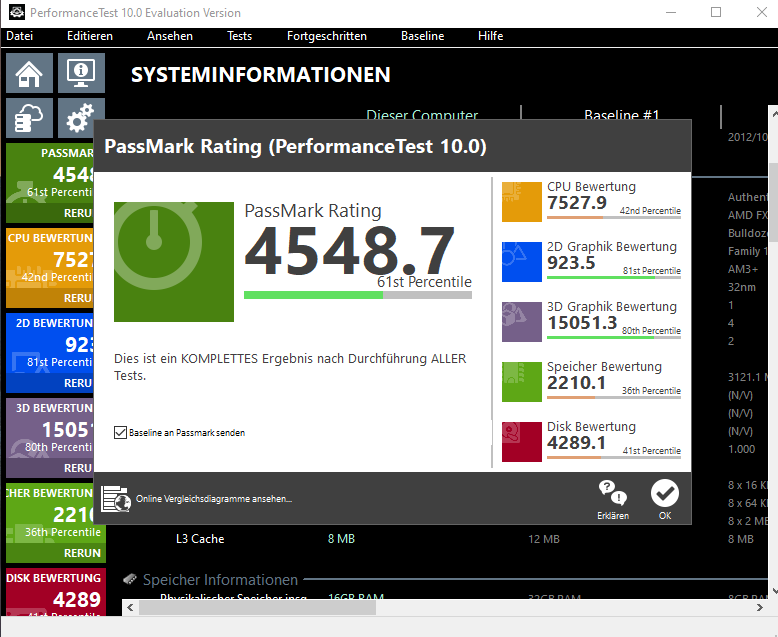Viewport: 778px width, 637px height.
Task: Click the 12 MB Baseline L3 value
Action: point(544,539)
